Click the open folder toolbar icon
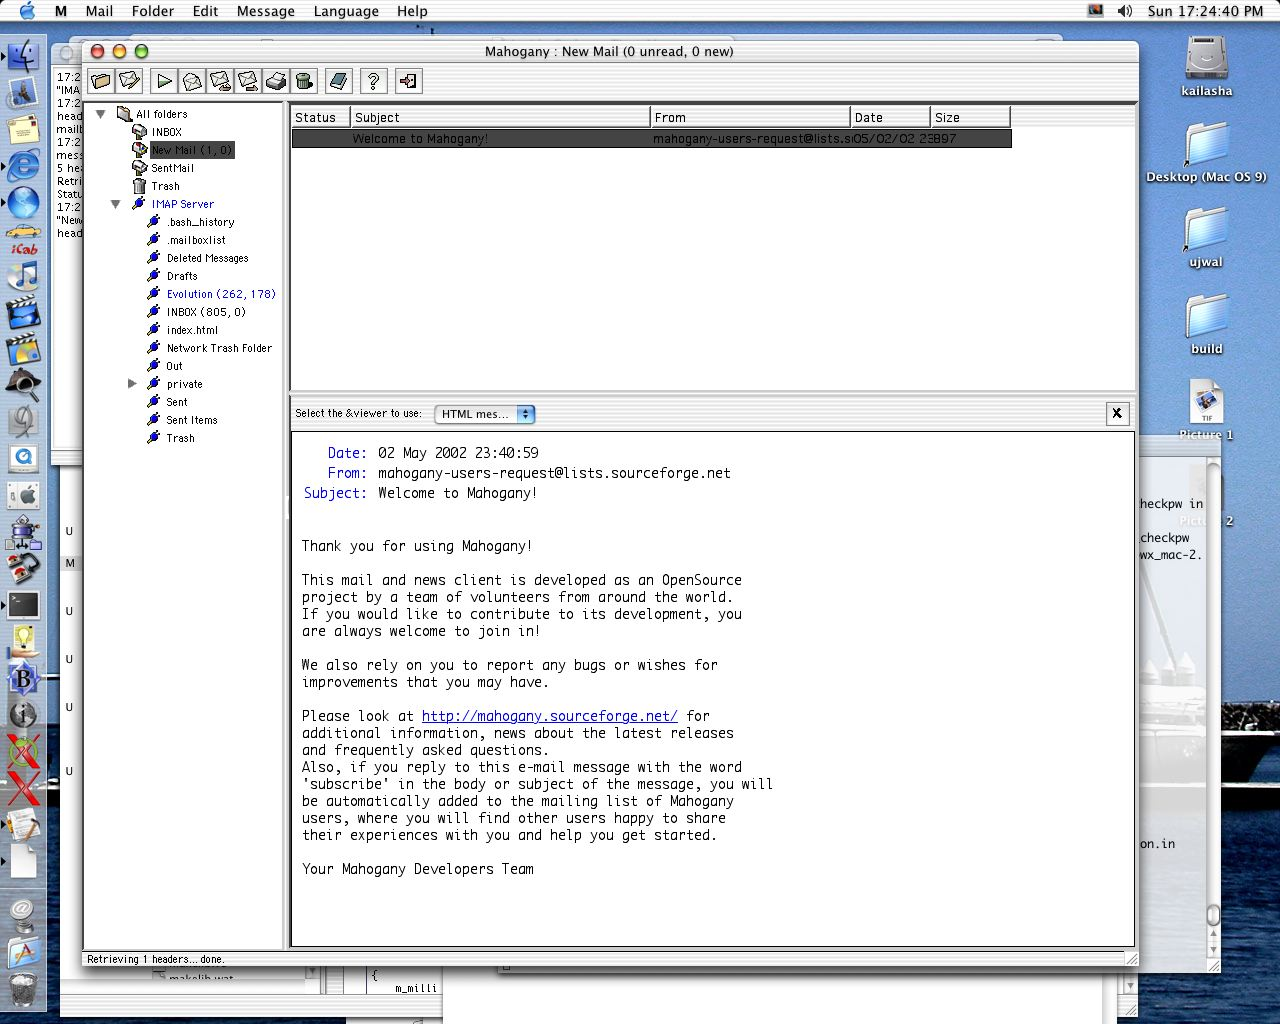This screenshot has width=1280, height=1024. click(x=101, y=81)
